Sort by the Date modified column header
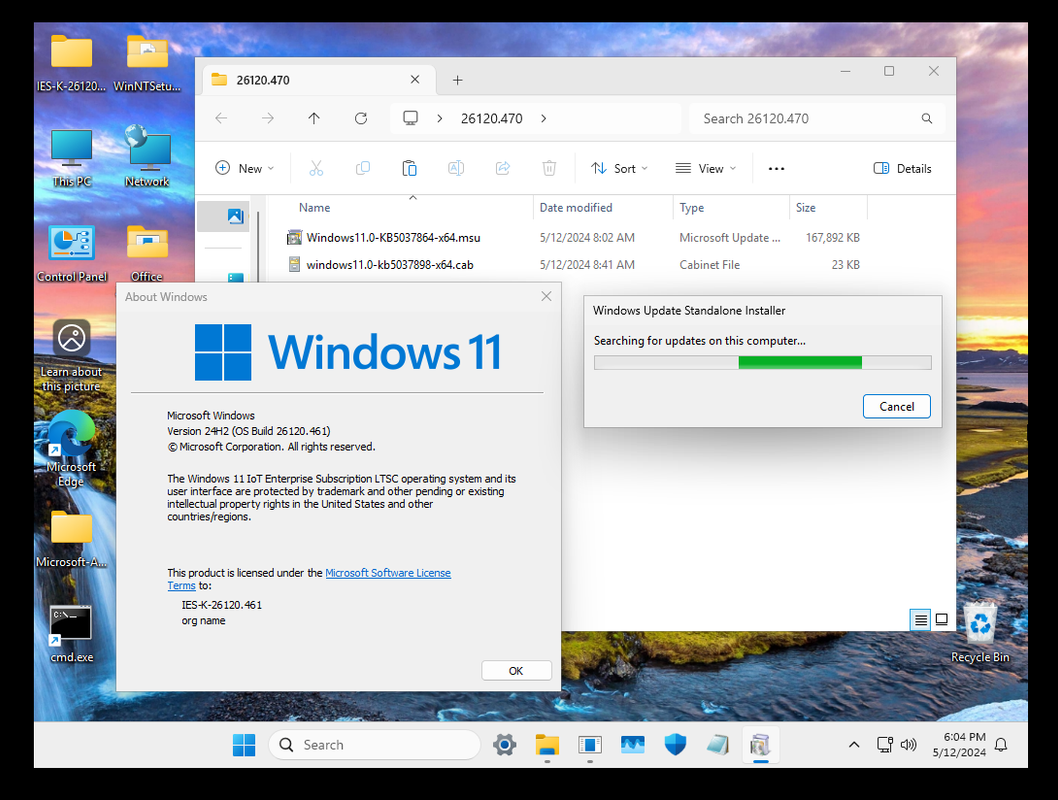This screenshot has height=800, width=1058. tap(603, 208)
